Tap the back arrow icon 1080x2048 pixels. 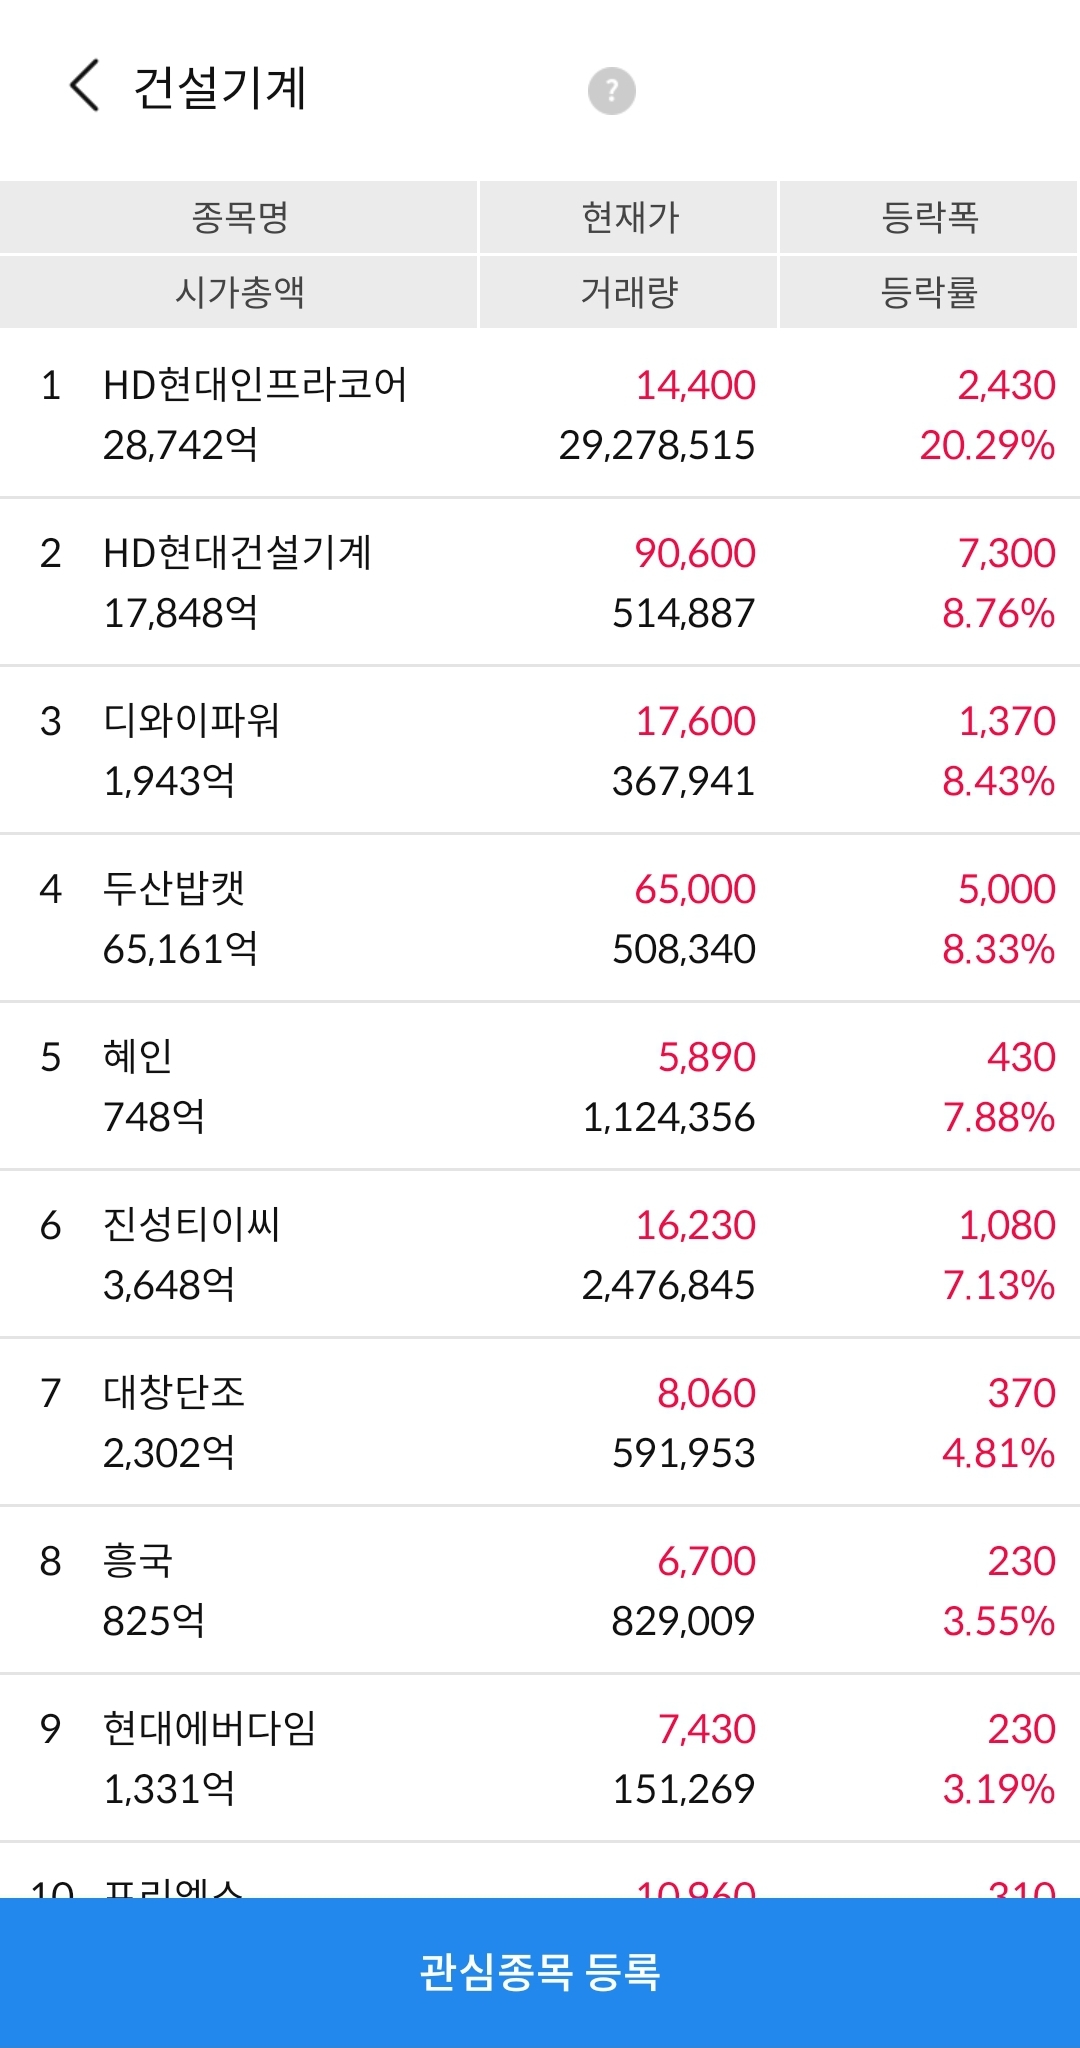(85, 86)
